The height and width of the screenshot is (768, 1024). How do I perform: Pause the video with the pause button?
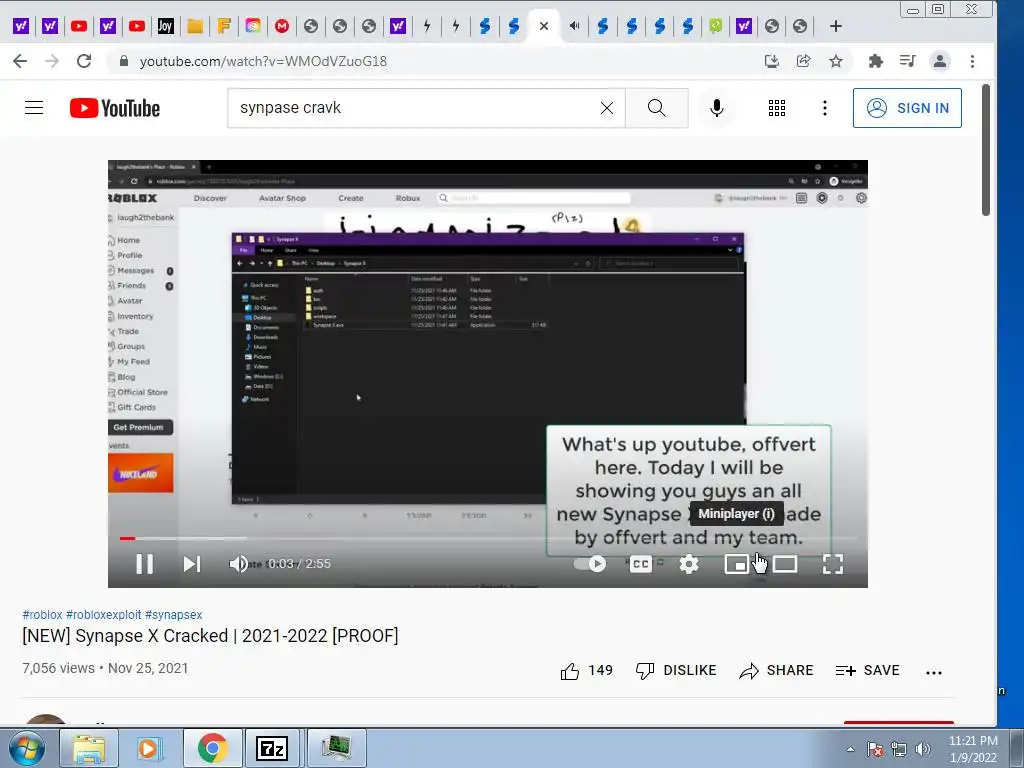pos(144,564)
